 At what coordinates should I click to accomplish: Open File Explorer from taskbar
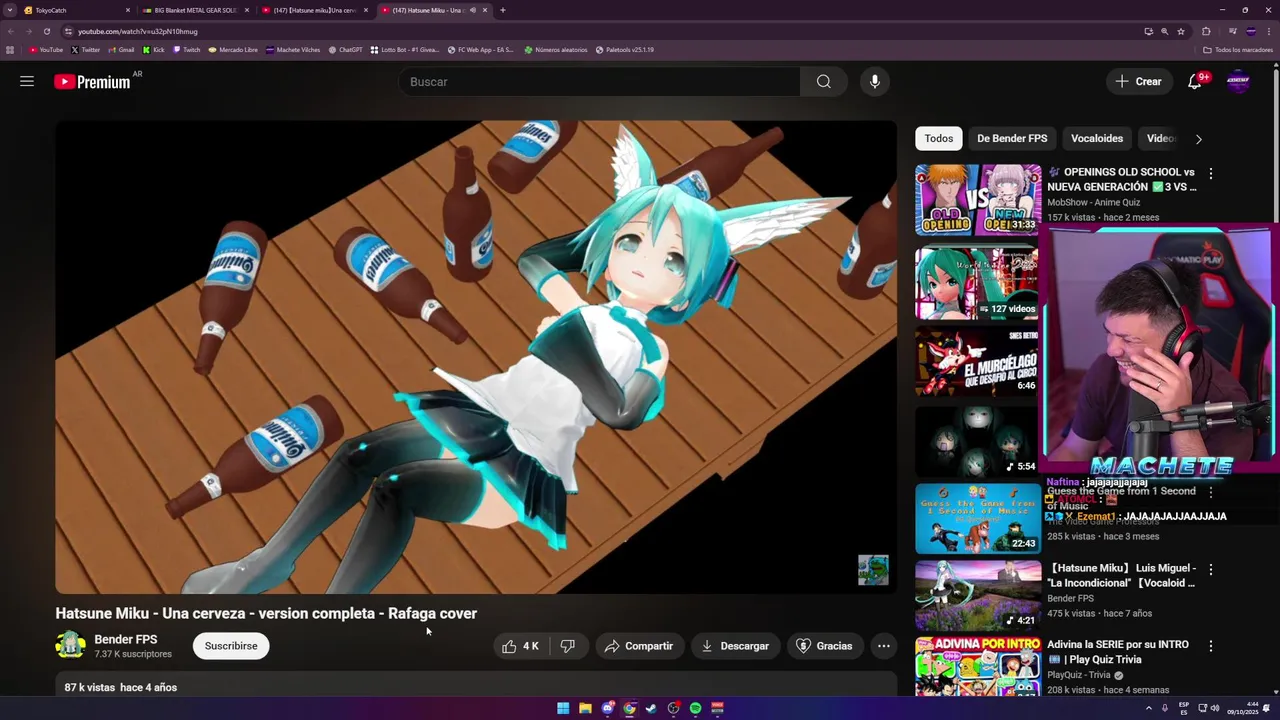coord(585,708)
